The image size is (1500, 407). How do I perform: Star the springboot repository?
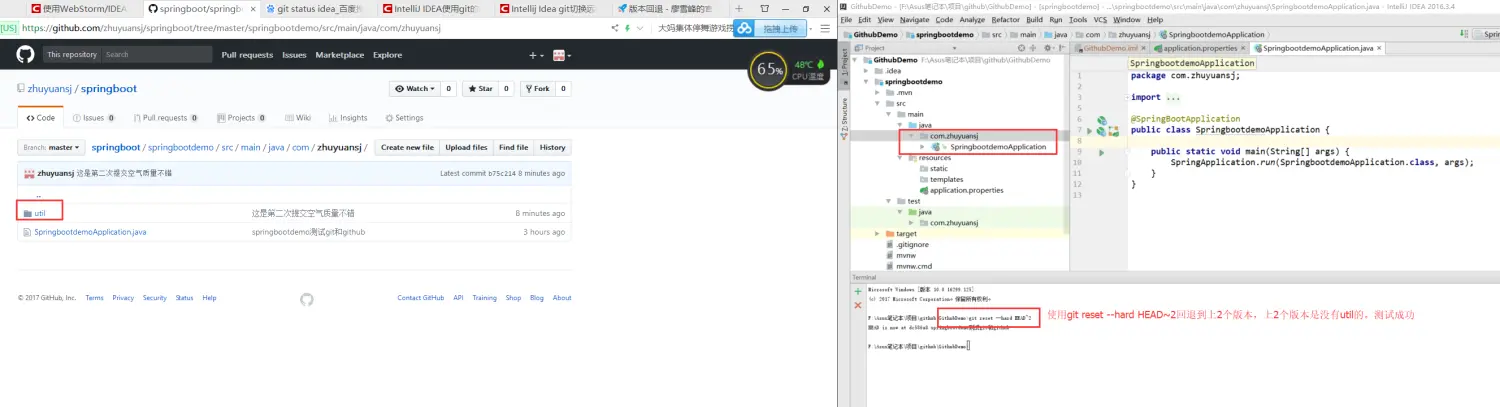pos(481,89)
